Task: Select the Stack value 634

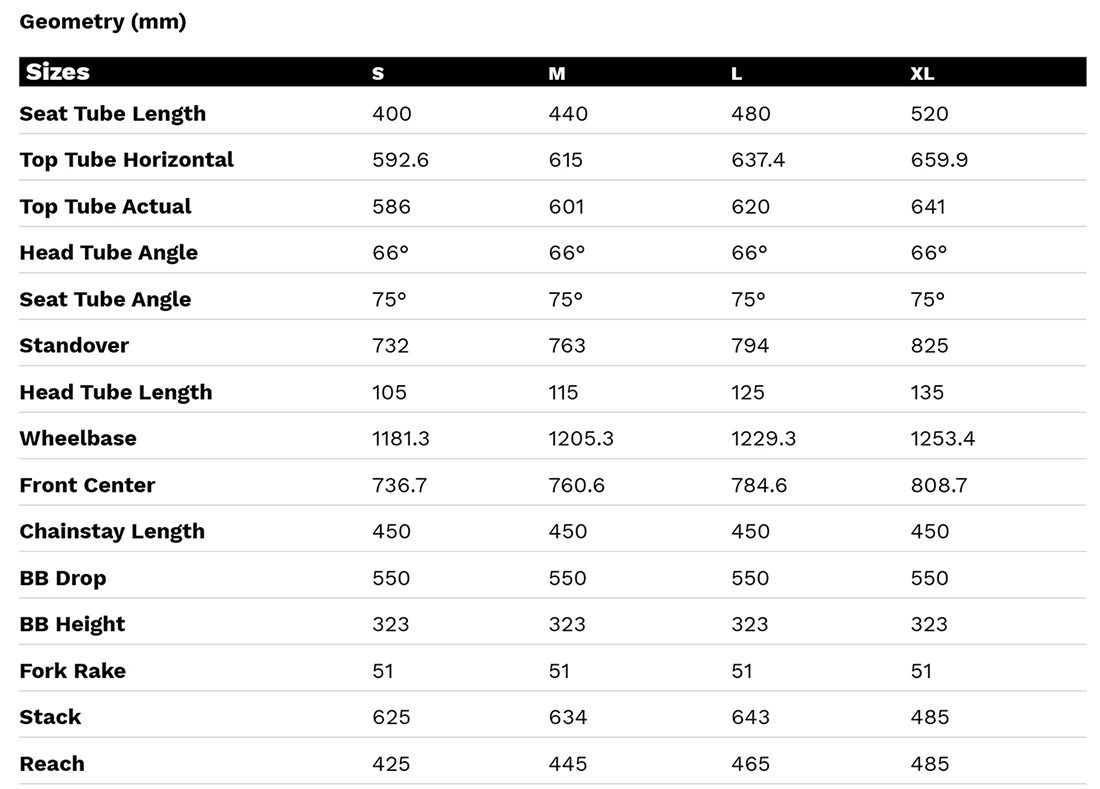Action: [x=567, y=717]
